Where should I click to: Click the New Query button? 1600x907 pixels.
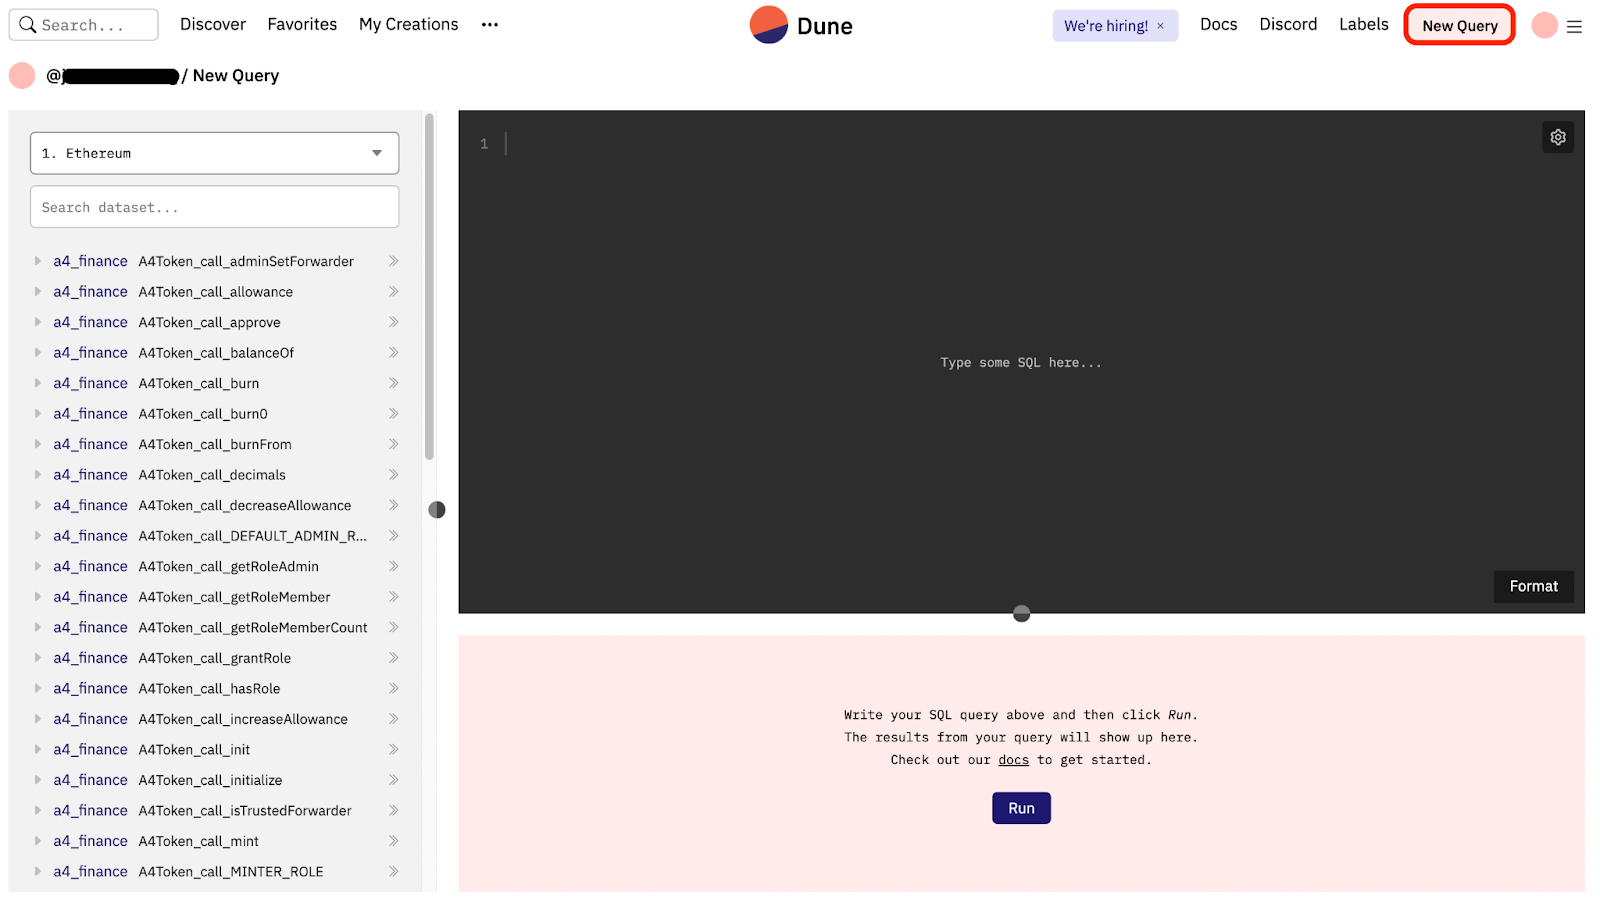(x=1459, y=25)
